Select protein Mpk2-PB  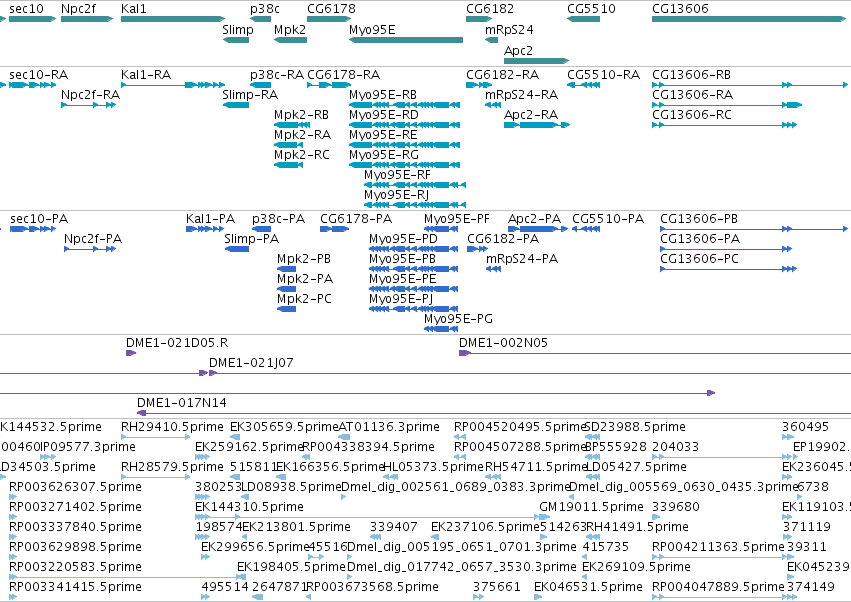coord(304,259)
